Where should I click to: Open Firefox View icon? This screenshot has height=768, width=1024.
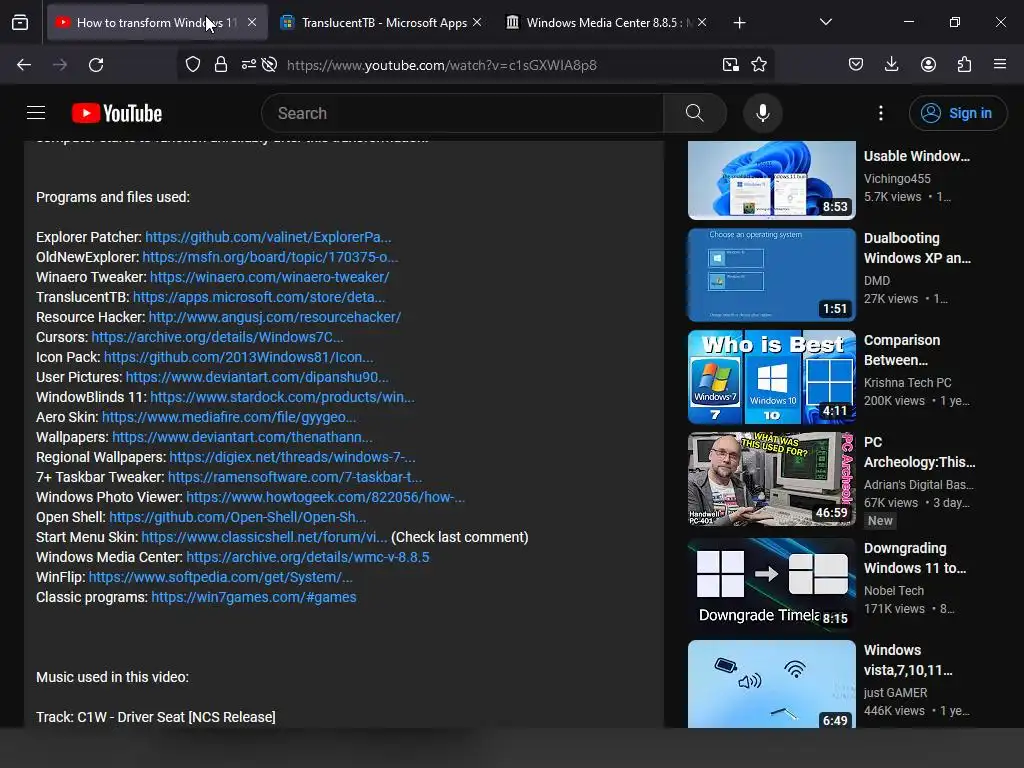click(x=20, y=23)
